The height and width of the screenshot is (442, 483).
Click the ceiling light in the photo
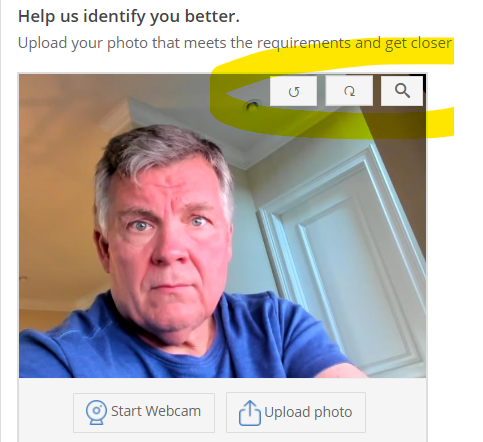click(x=252, y=105)
